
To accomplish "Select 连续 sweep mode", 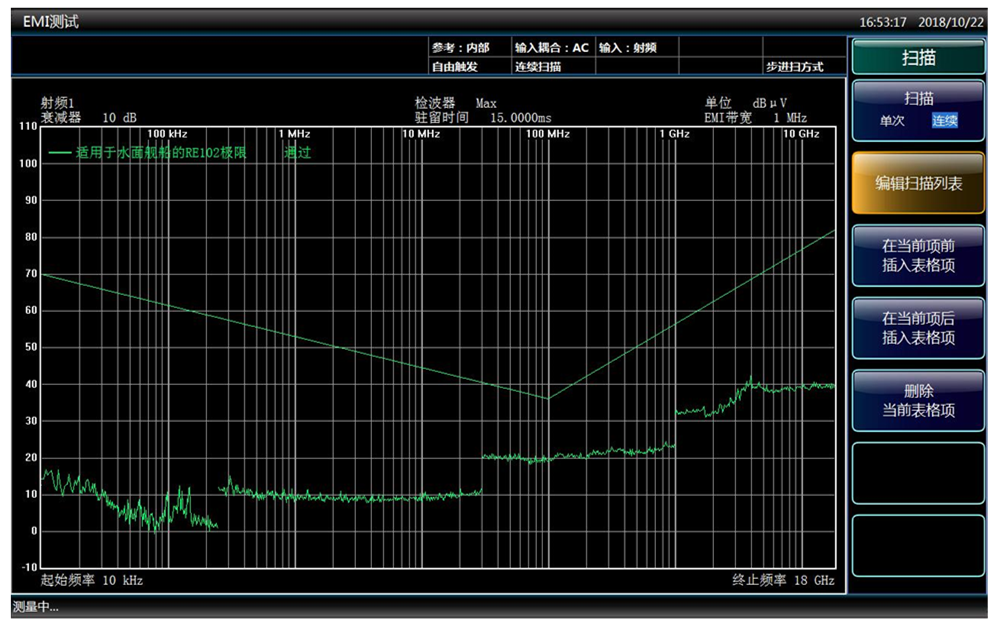I will pyautogui.click(x=944, y=121).
